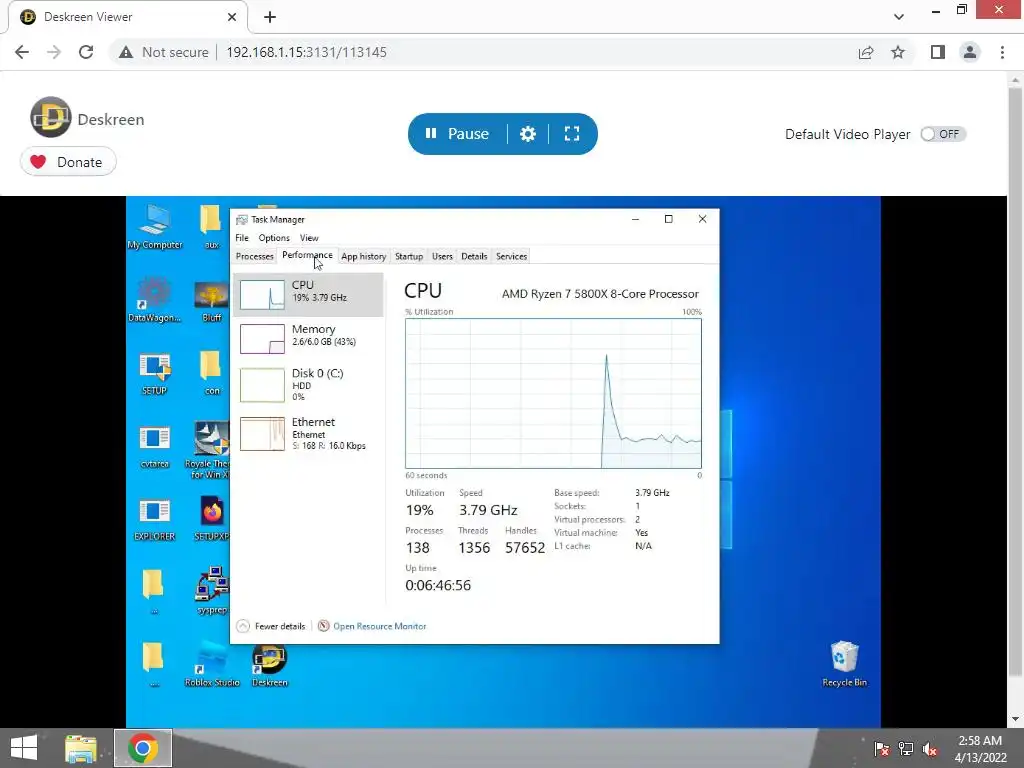Select the Deskreen Viewer browser tab
This screenshot has width=1024, height=768.
coord(128,17)
